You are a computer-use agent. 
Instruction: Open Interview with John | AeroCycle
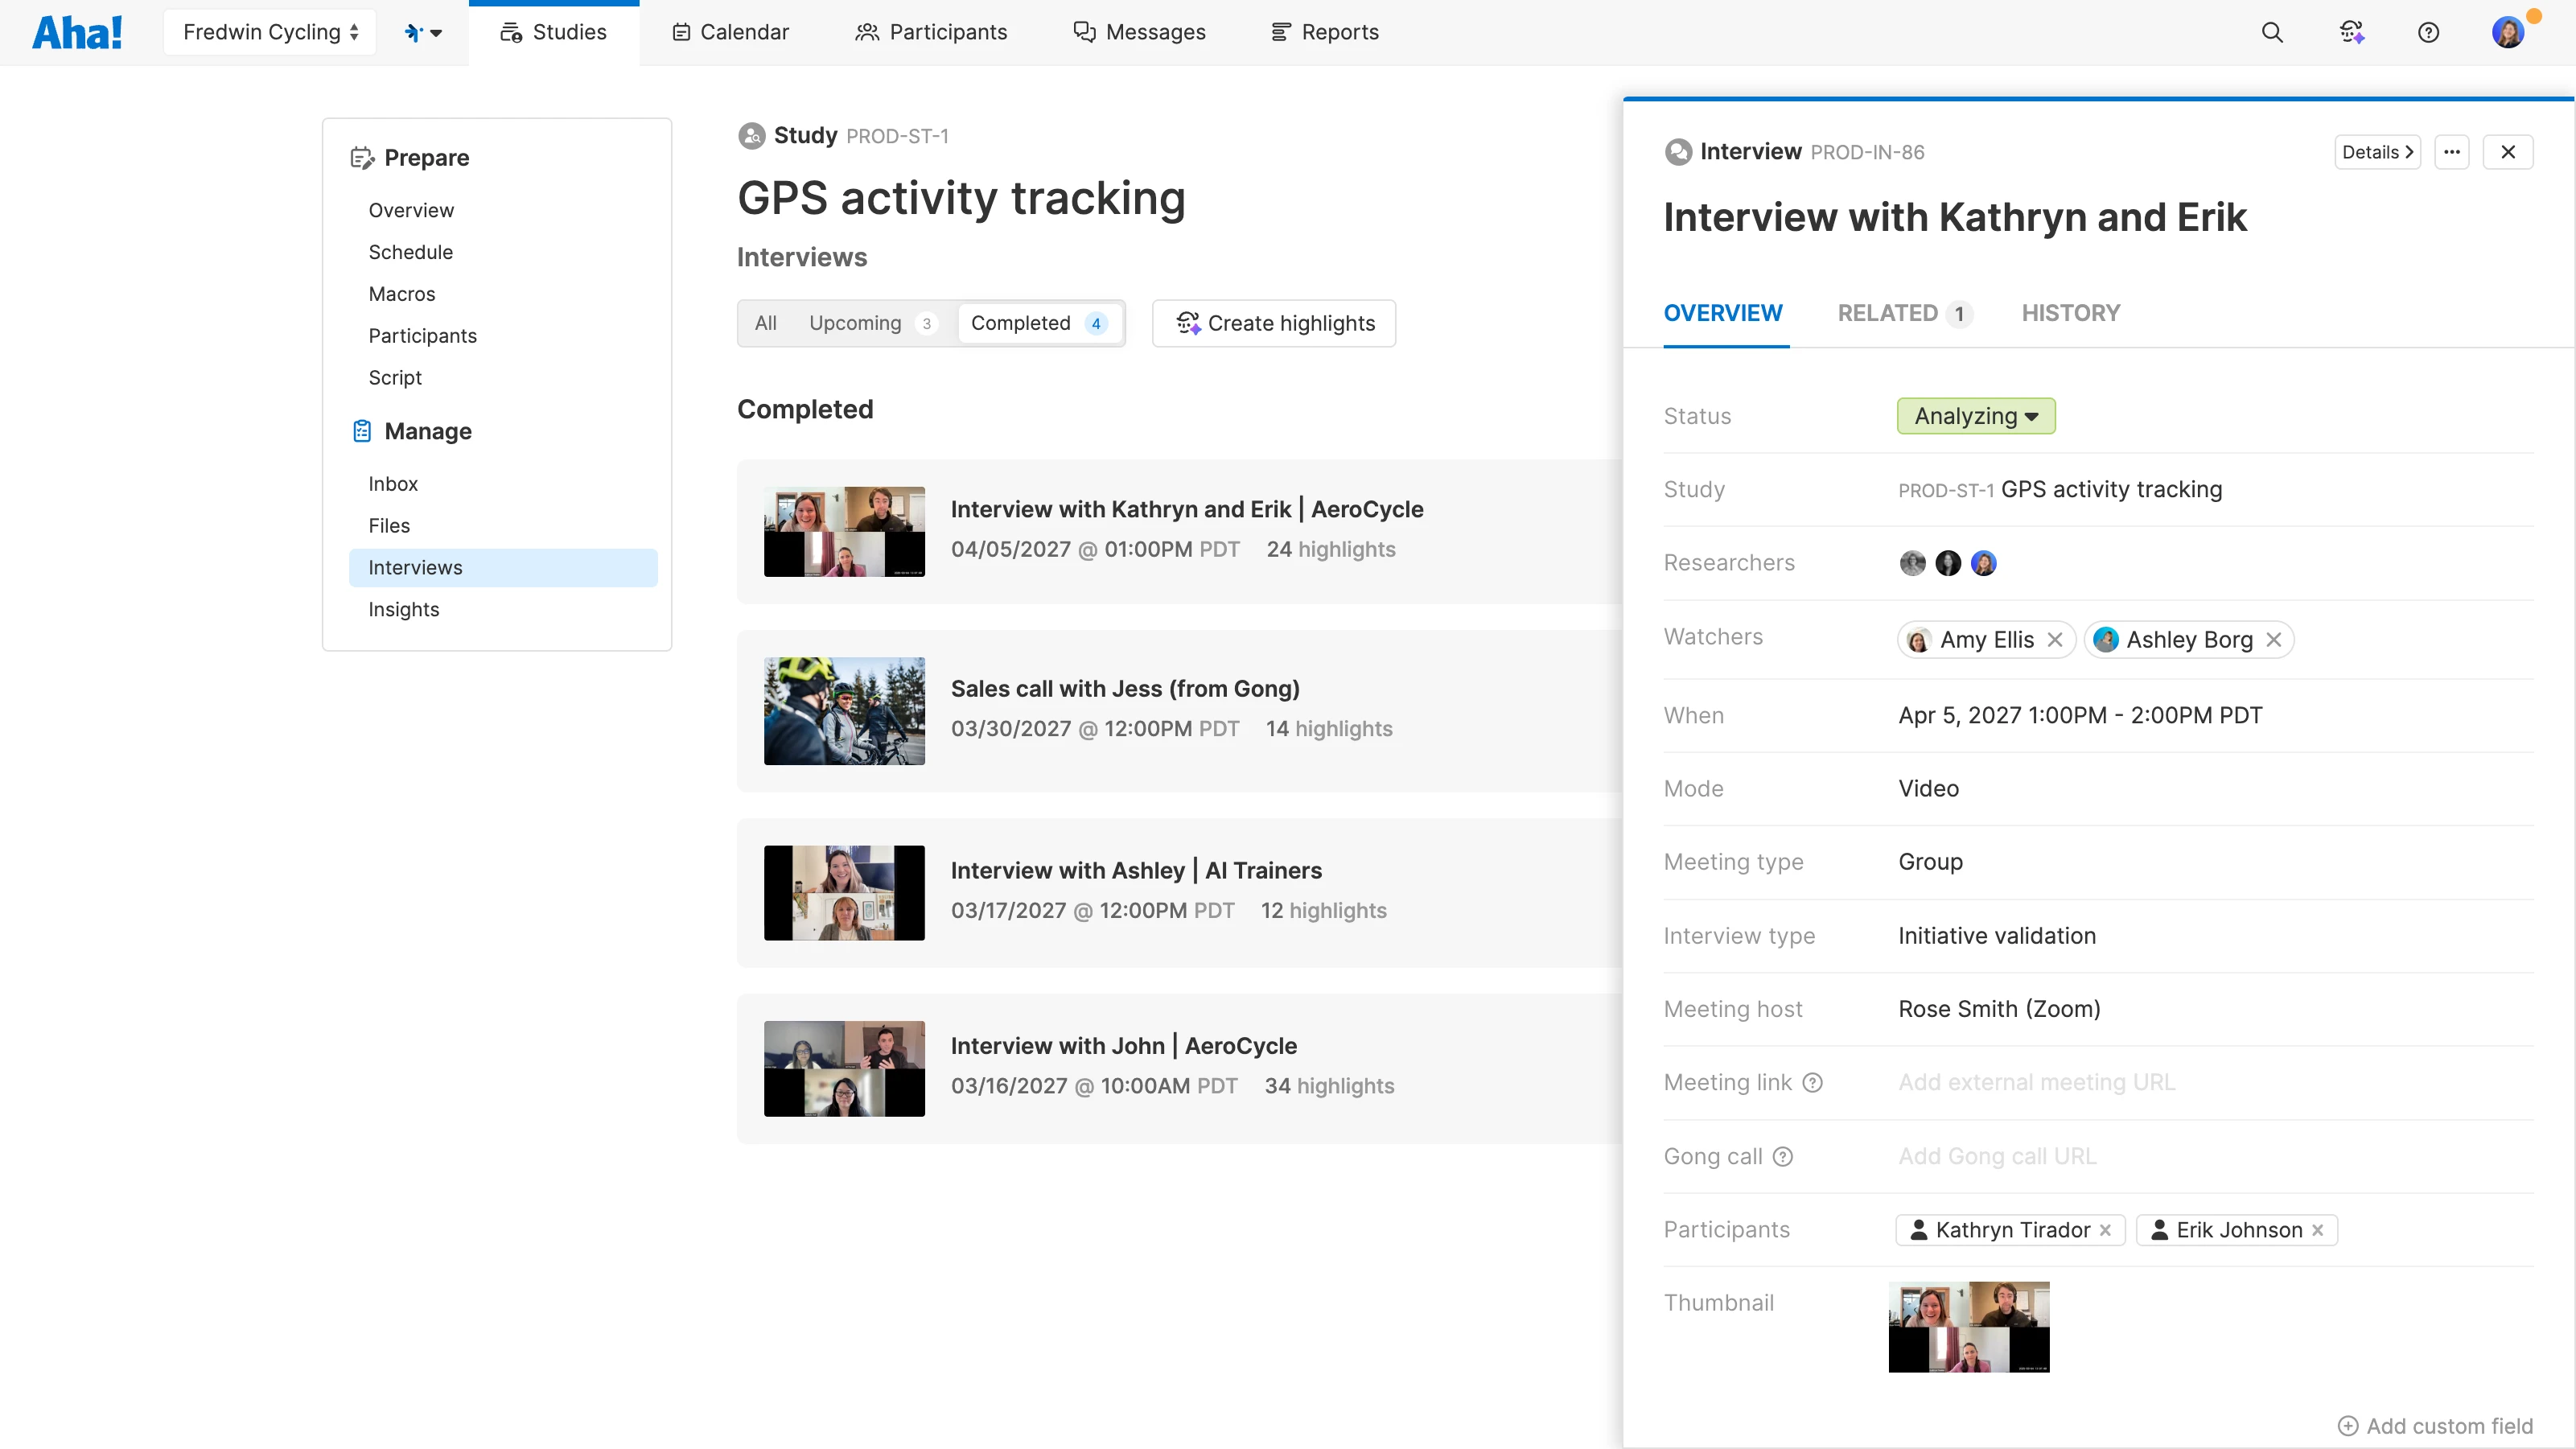(x=1123, y=1046)
